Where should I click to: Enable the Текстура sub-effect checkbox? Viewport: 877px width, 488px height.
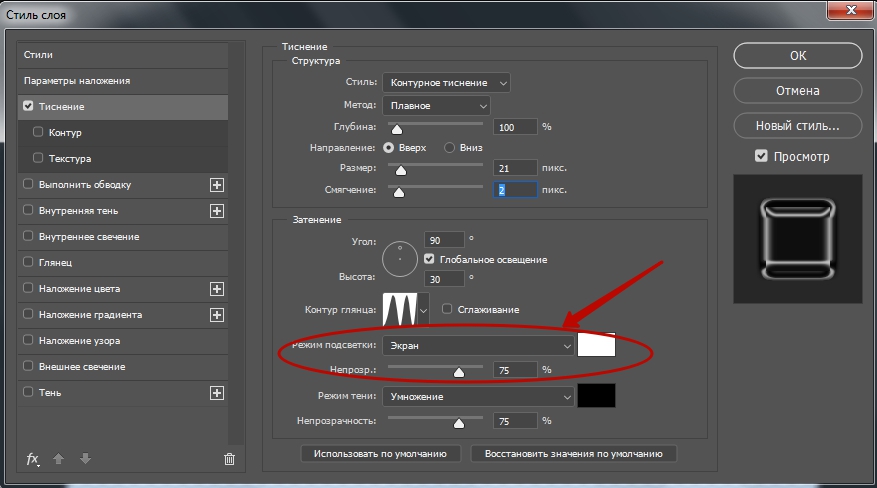coord(38,158)
